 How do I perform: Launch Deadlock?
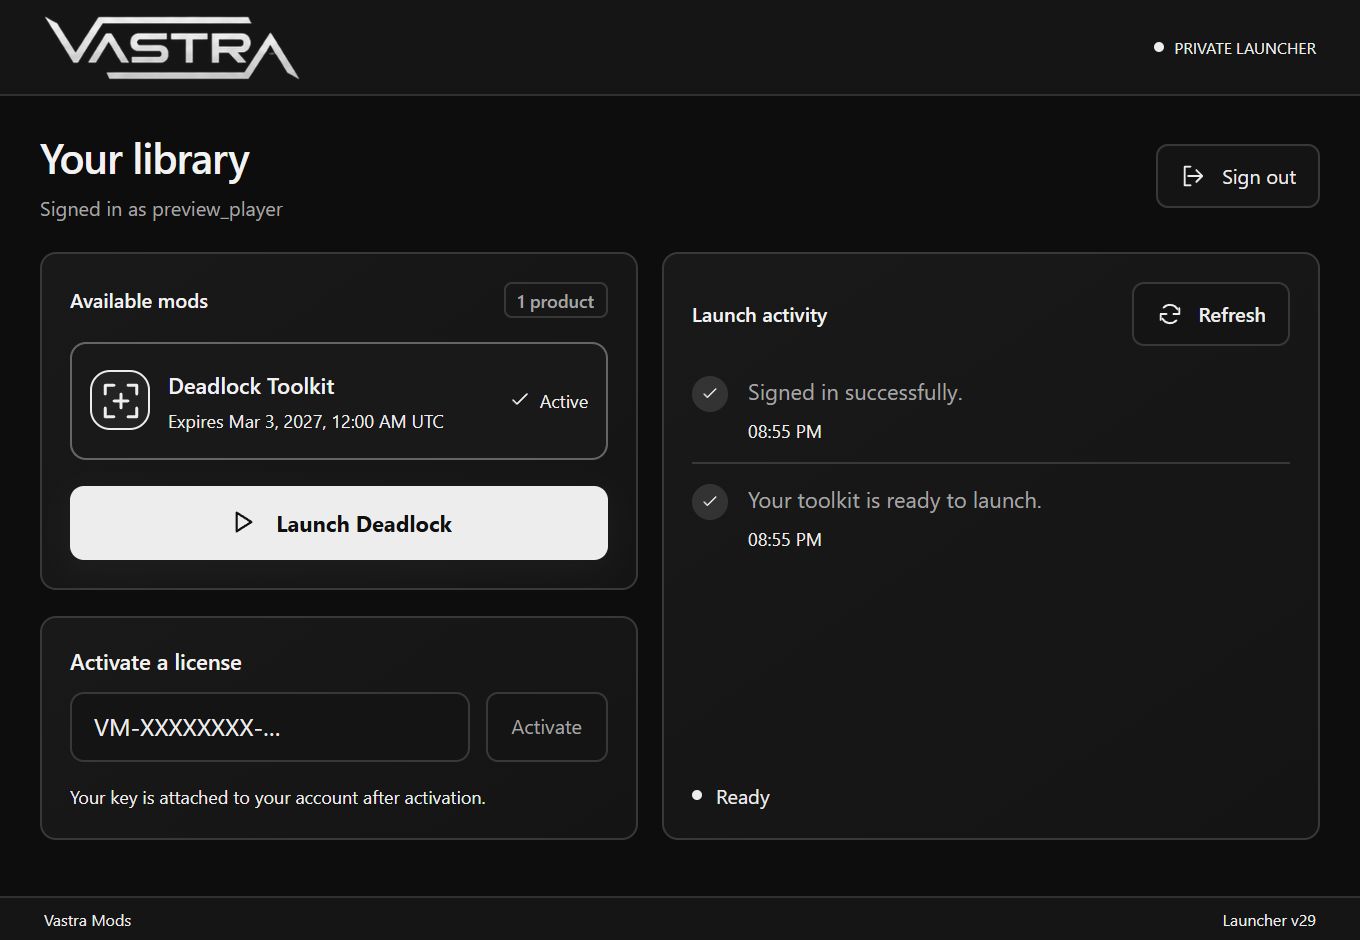click(339, 523)
